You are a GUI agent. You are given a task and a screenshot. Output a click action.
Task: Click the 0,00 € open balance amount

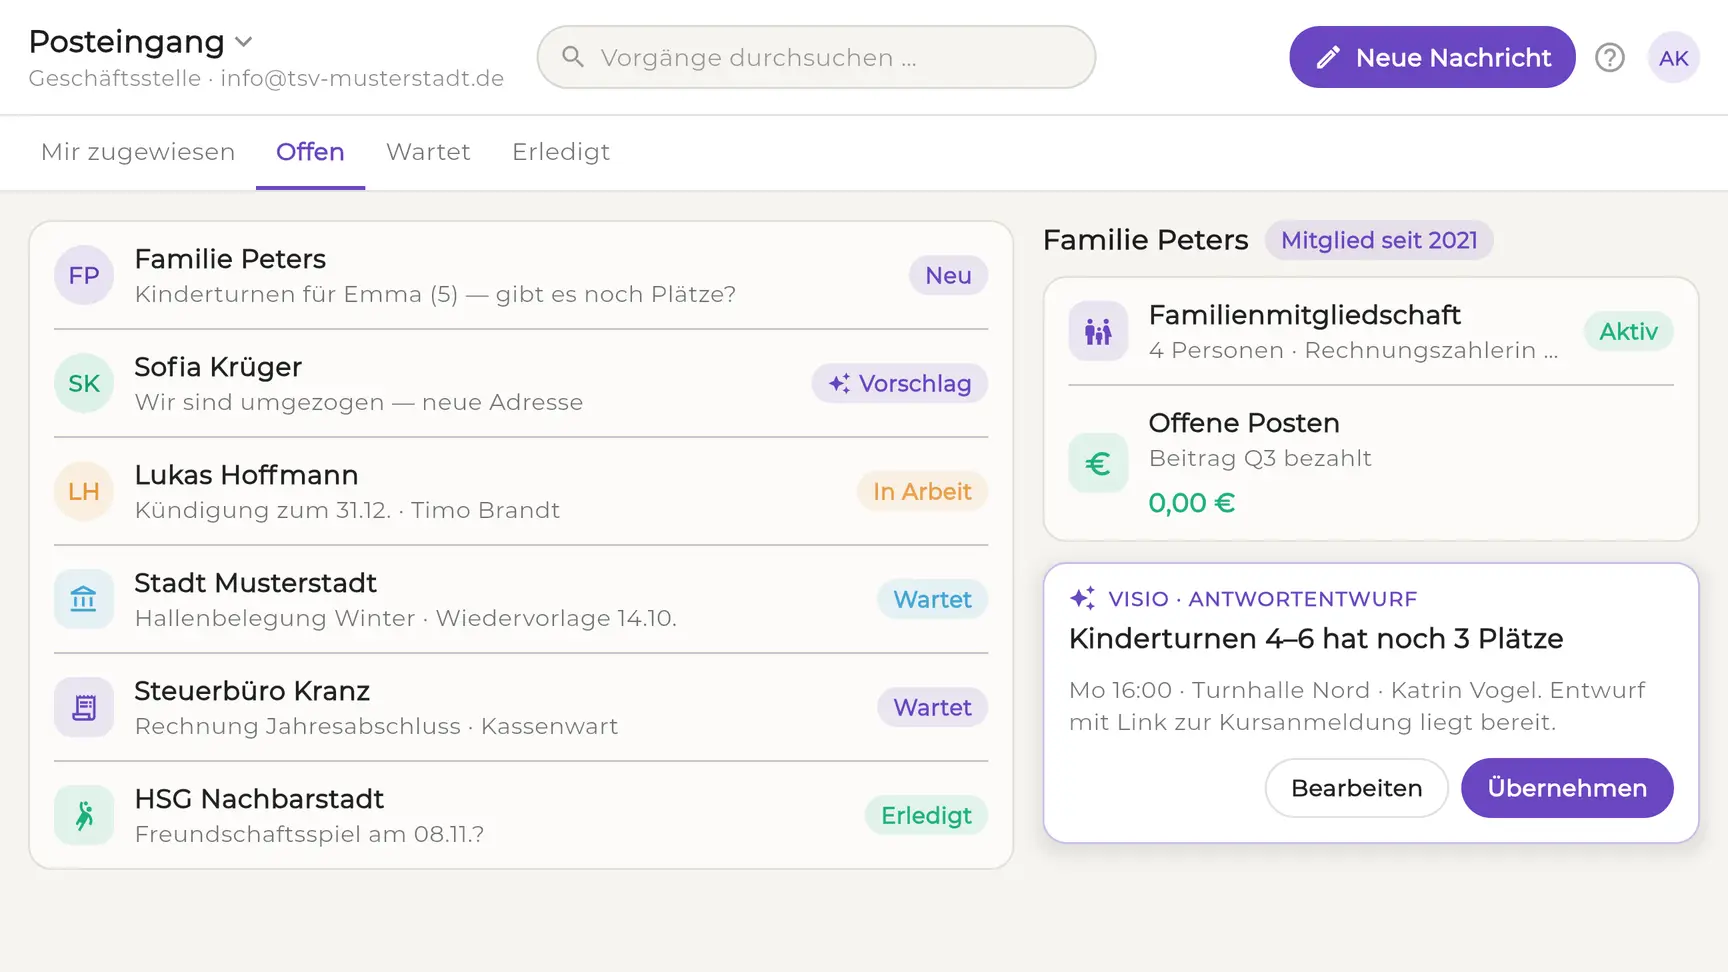(1192, 502)
